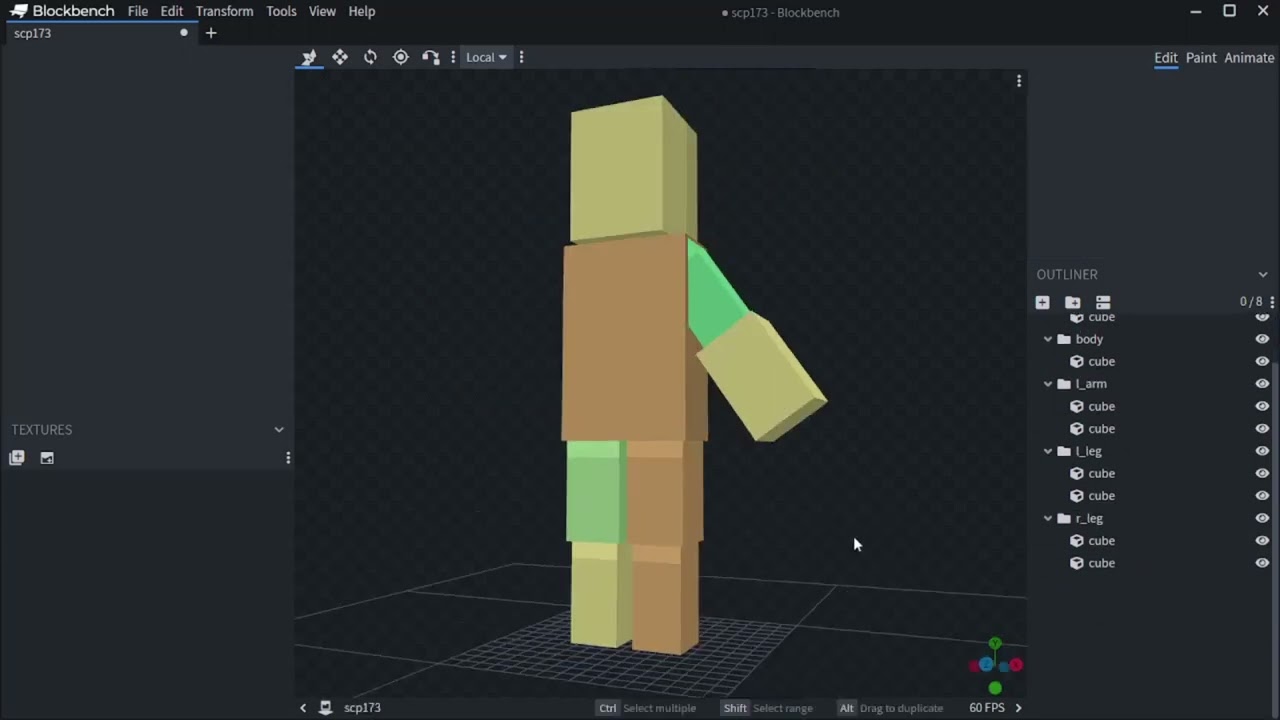Open the Local transform space dropdown
This screenshot has height=720, width=1280.
tap(486, 57)
